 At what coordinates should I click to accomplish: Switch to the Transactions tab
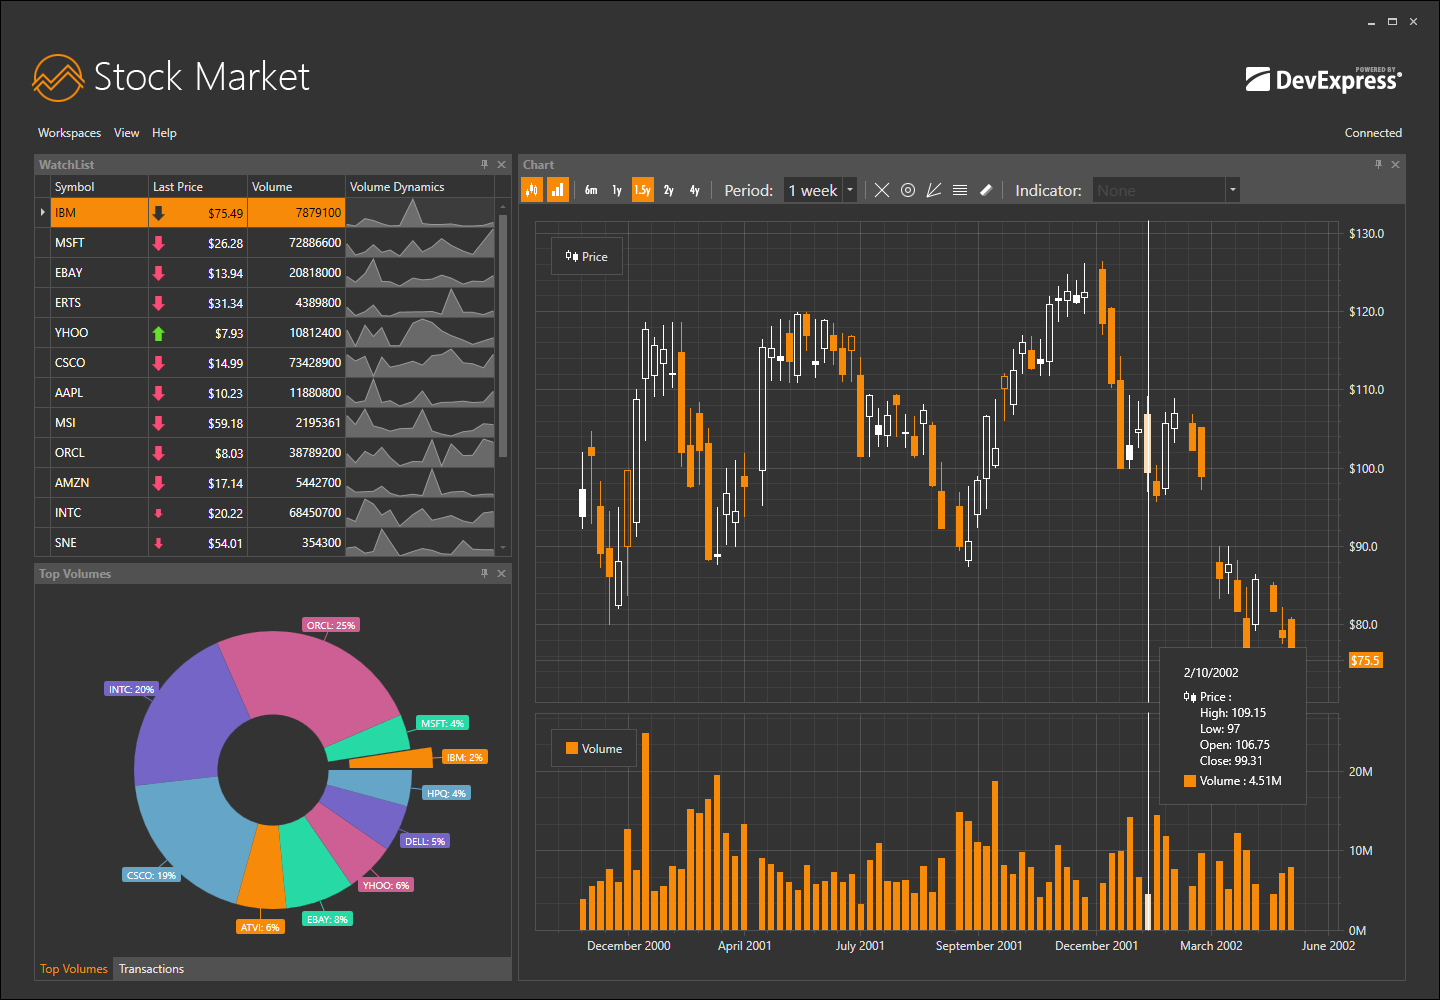151,968
